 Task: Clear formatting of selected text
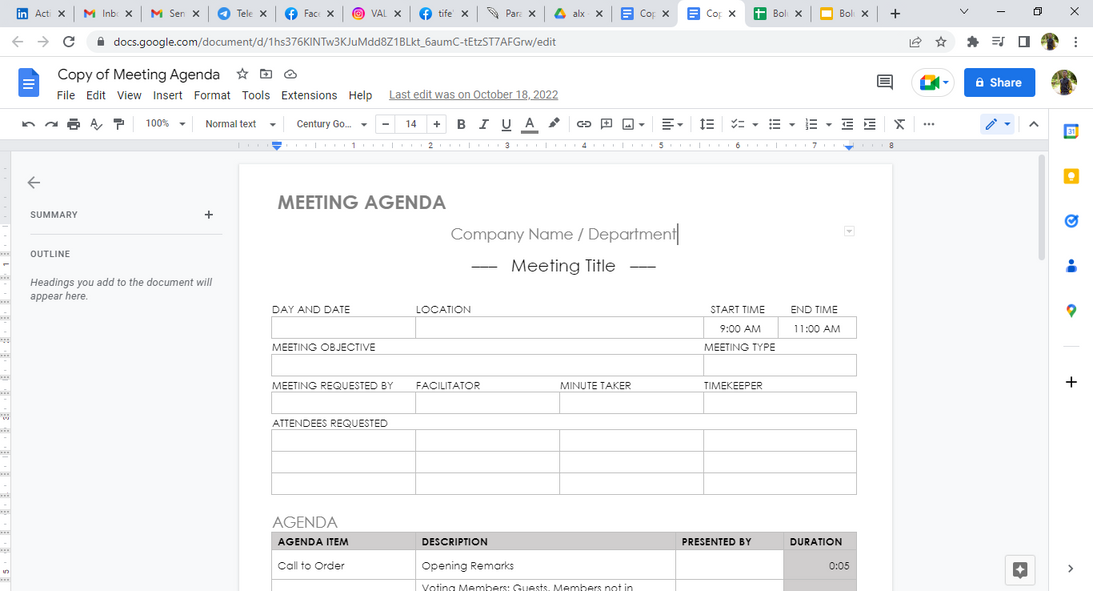pyautogui.click(x=899, y=124)
